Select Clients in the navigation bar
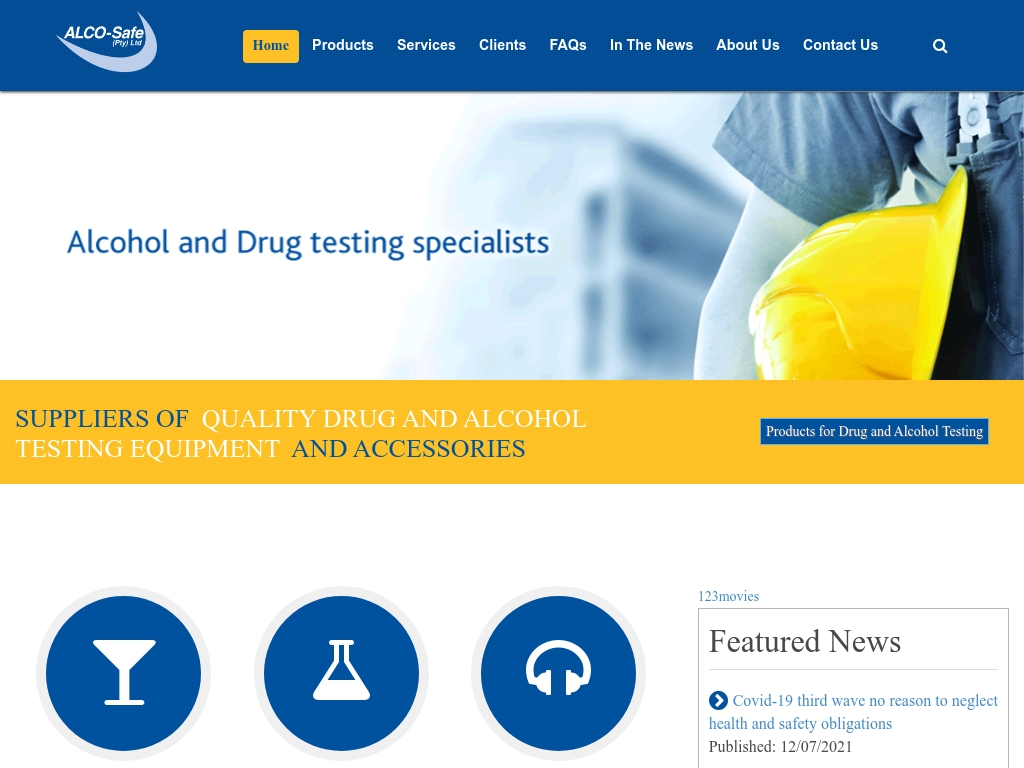 (502, 45)
